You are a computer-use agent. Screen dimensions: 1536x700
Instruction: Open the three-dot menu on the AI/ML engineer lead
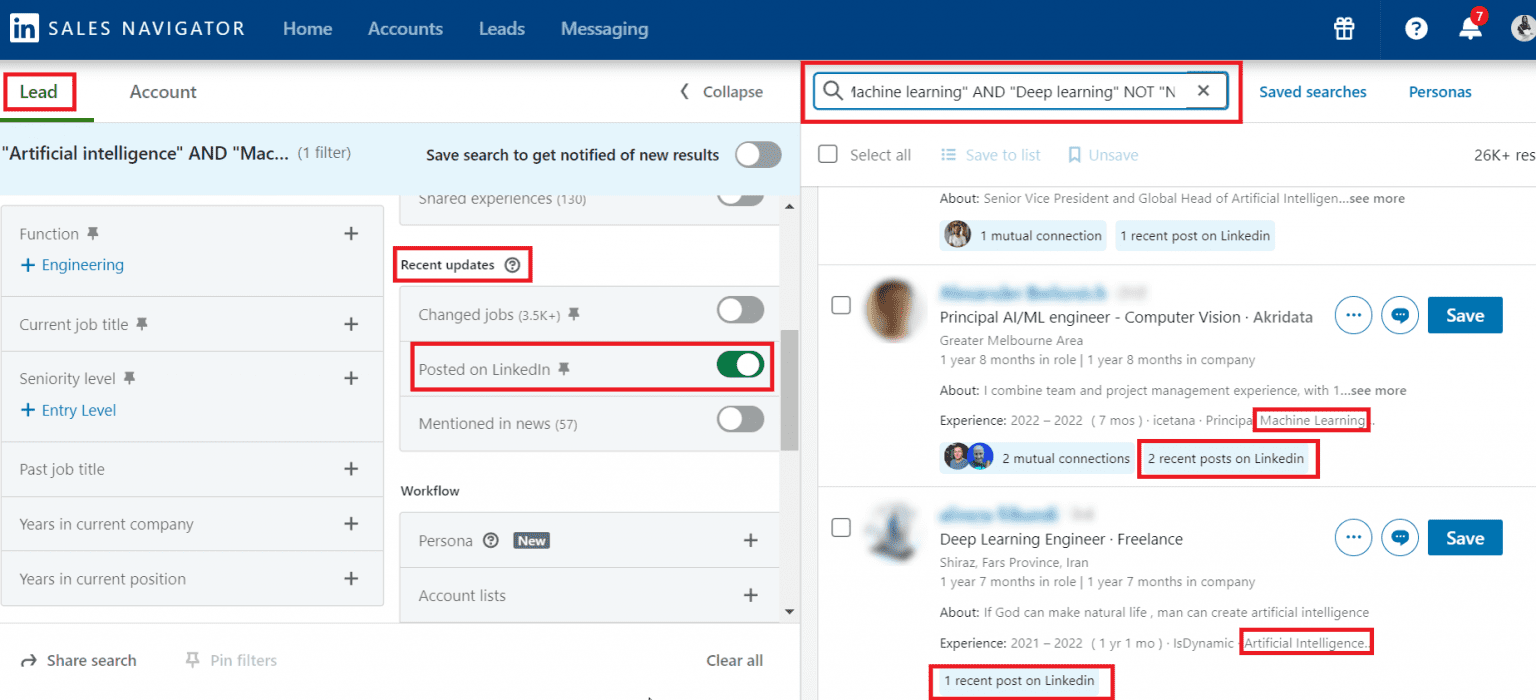coord(1353,315)
